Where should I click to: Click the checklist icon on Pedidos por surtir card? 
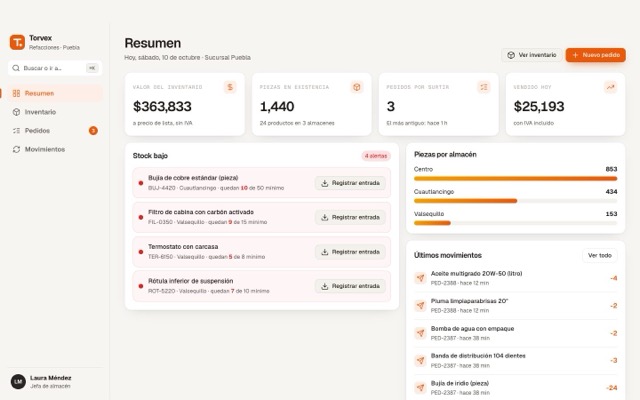(484, 87)
